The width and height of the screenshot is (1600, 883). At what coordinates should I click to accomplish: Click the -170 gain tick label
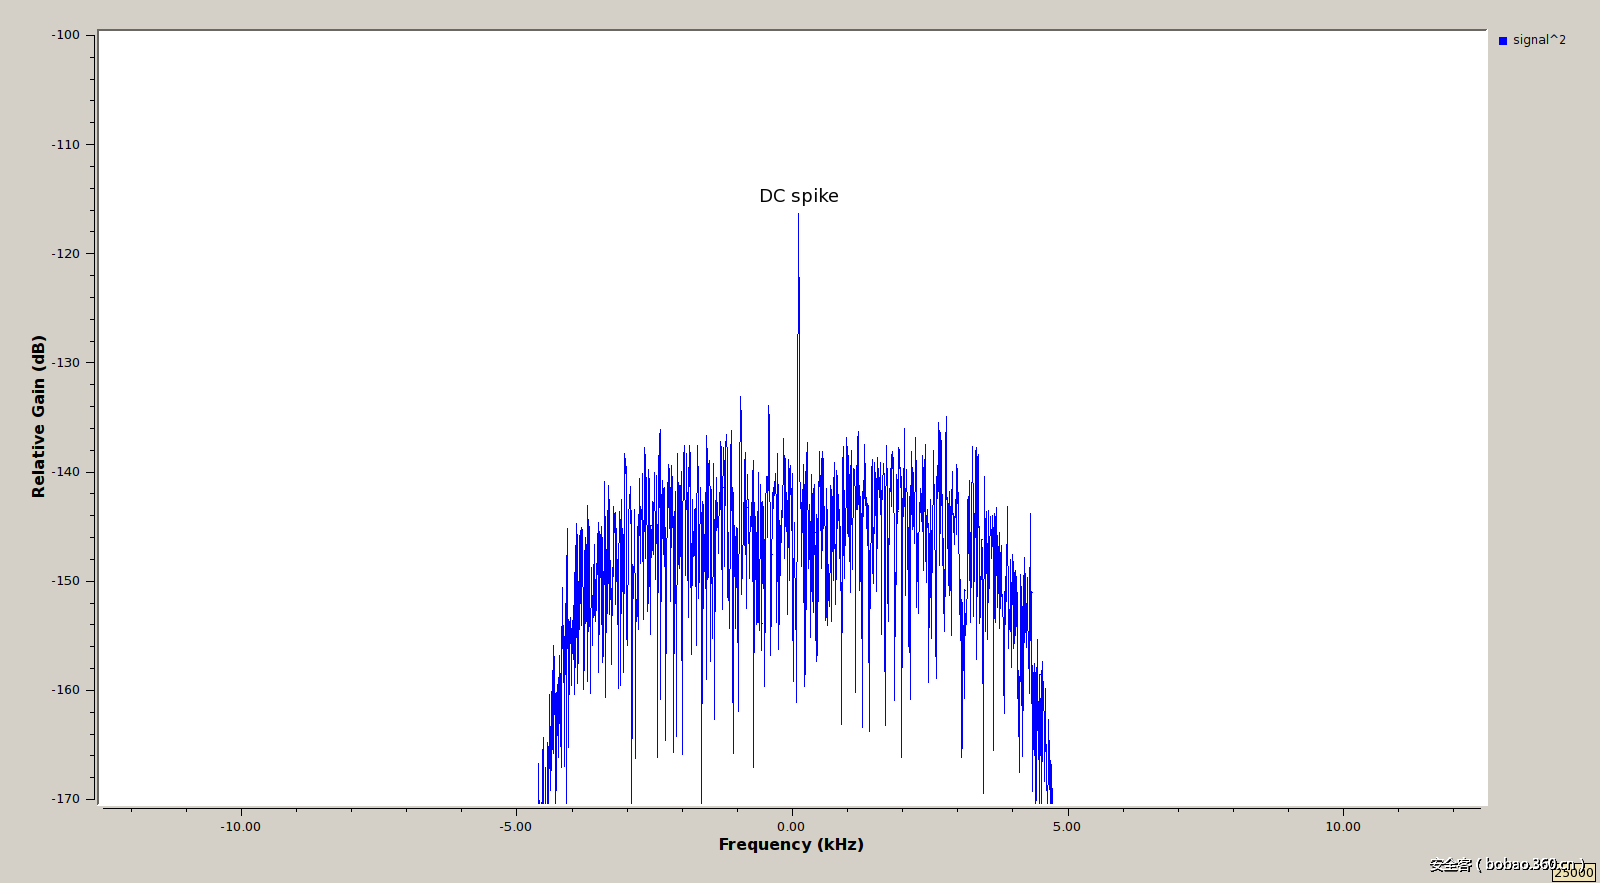coord(66,798)
